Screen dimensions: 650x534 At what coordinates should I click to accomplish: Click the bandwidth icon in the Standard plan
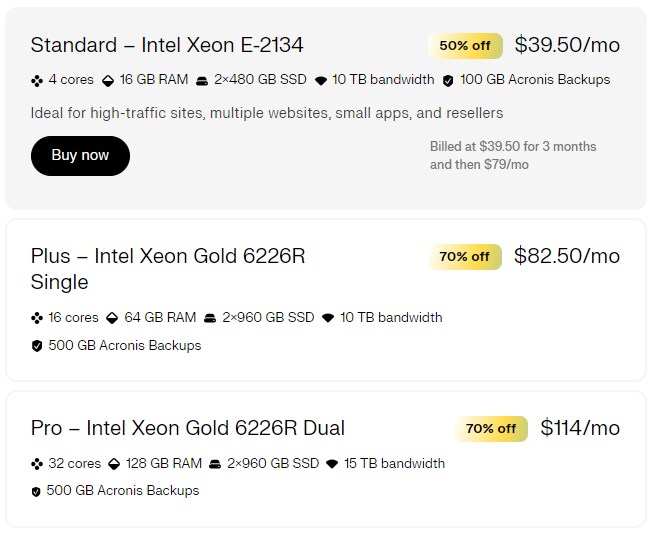[320, 80]
